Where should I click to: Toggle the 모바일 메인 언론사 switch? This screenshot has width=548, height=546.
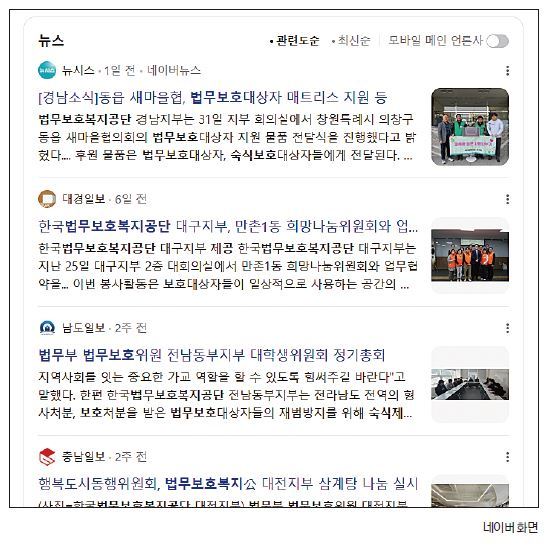point(497,41)
